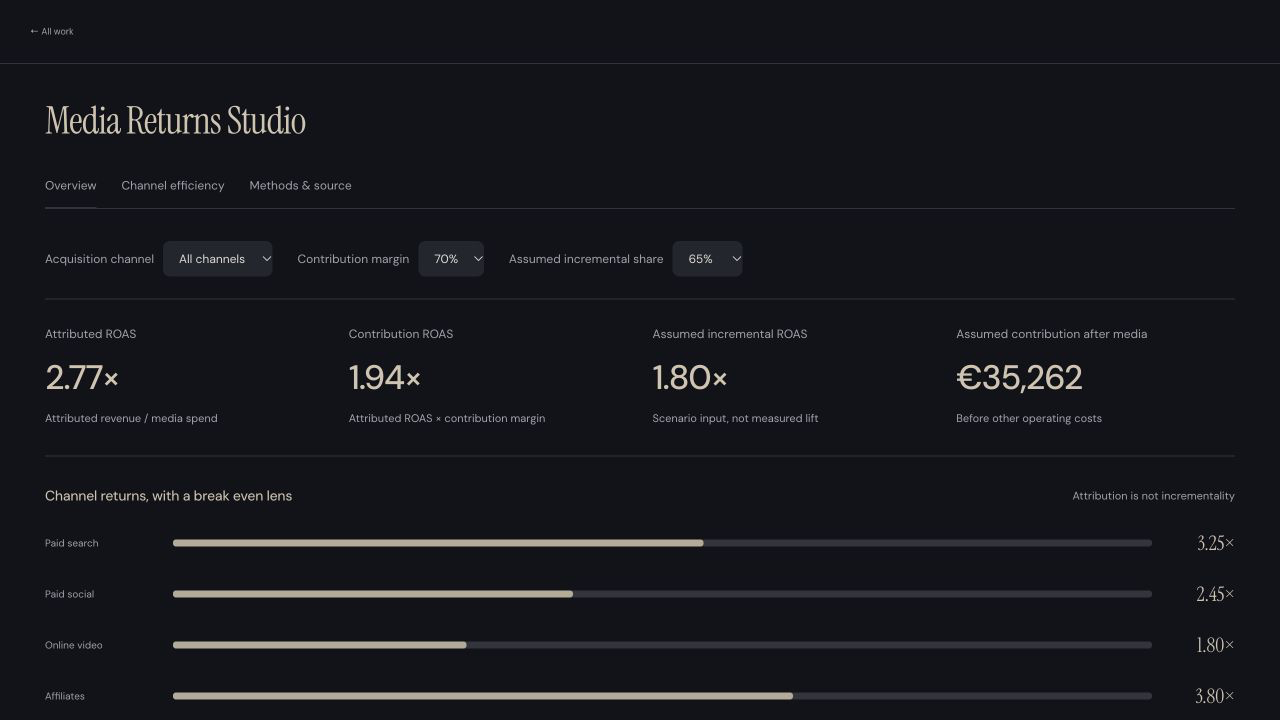Open the Assumed incremental share 65% dropdown
Screen dimensions: 1280x720
[707, 259]
